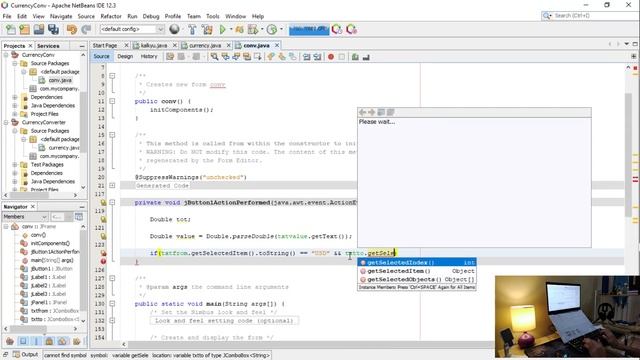Click the Open Project toolbar icon
The image size is (640, 360).
pos(39,29)
